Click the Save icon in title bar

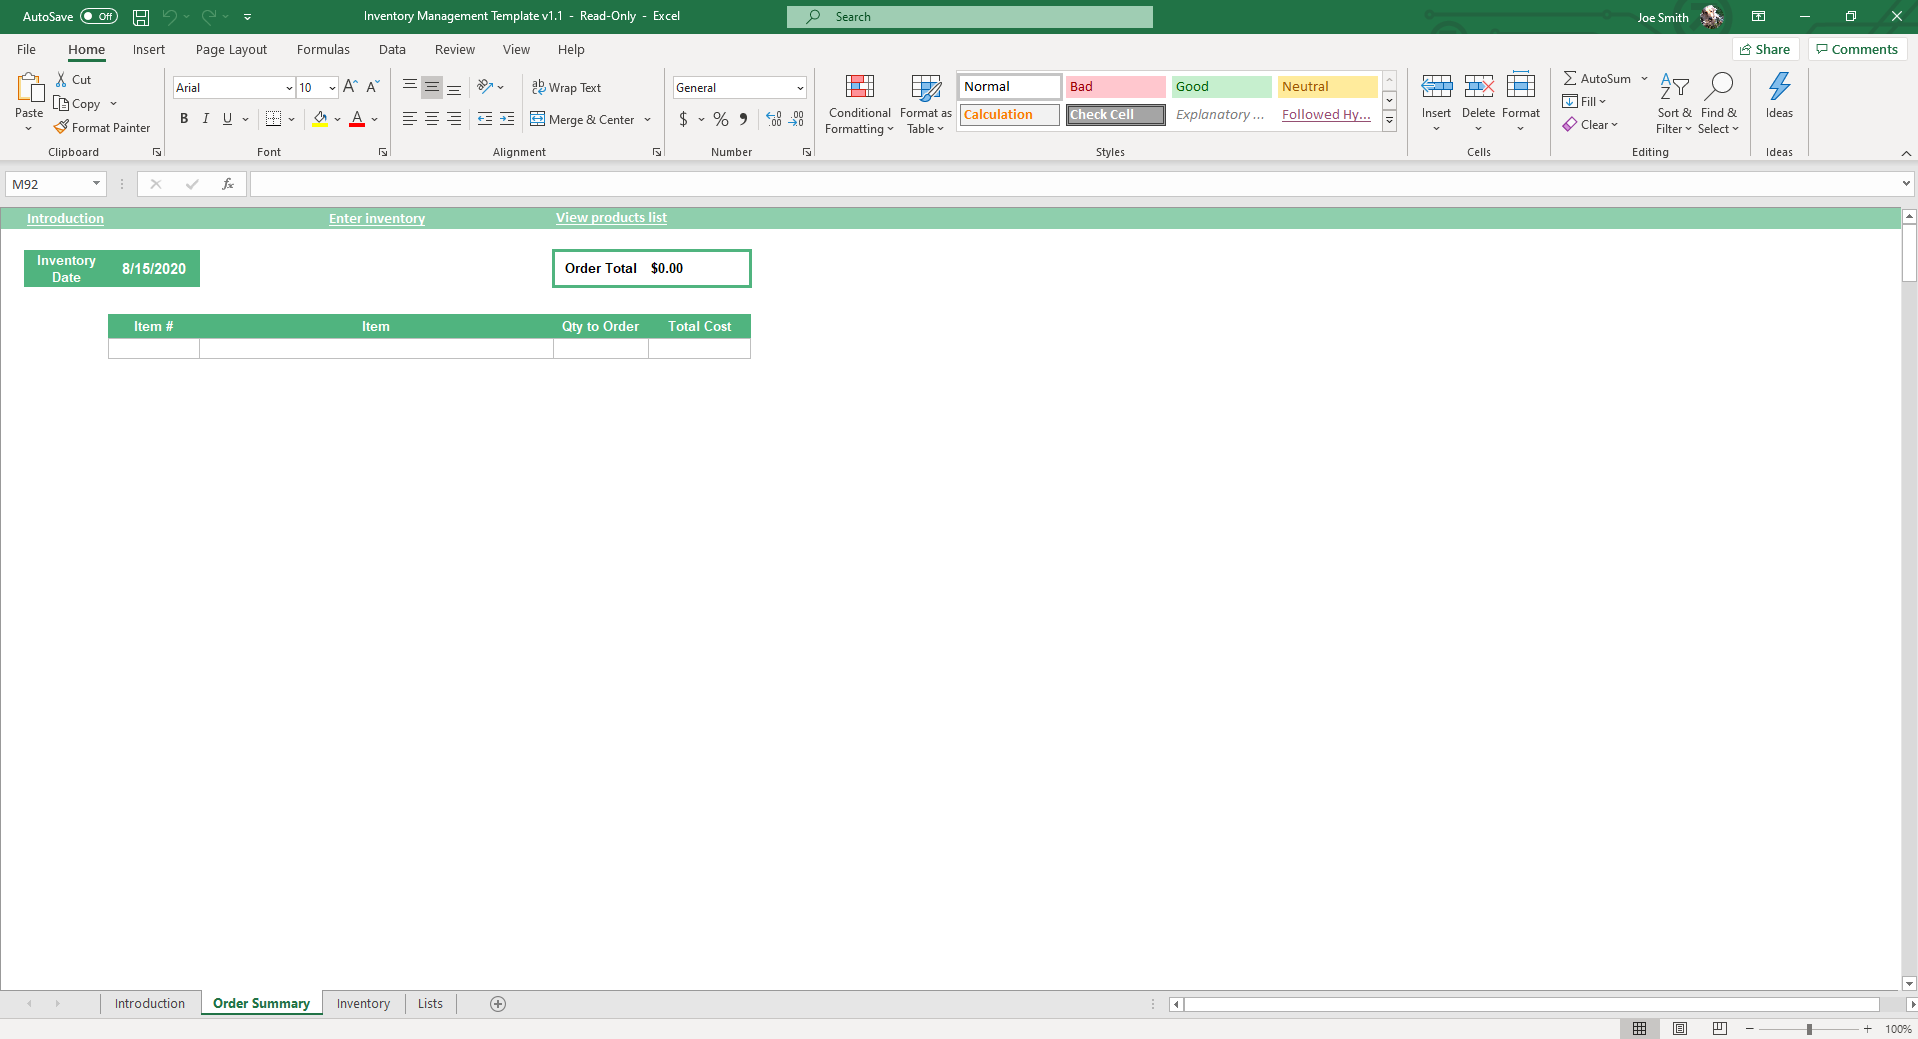(x=141, y=17)
